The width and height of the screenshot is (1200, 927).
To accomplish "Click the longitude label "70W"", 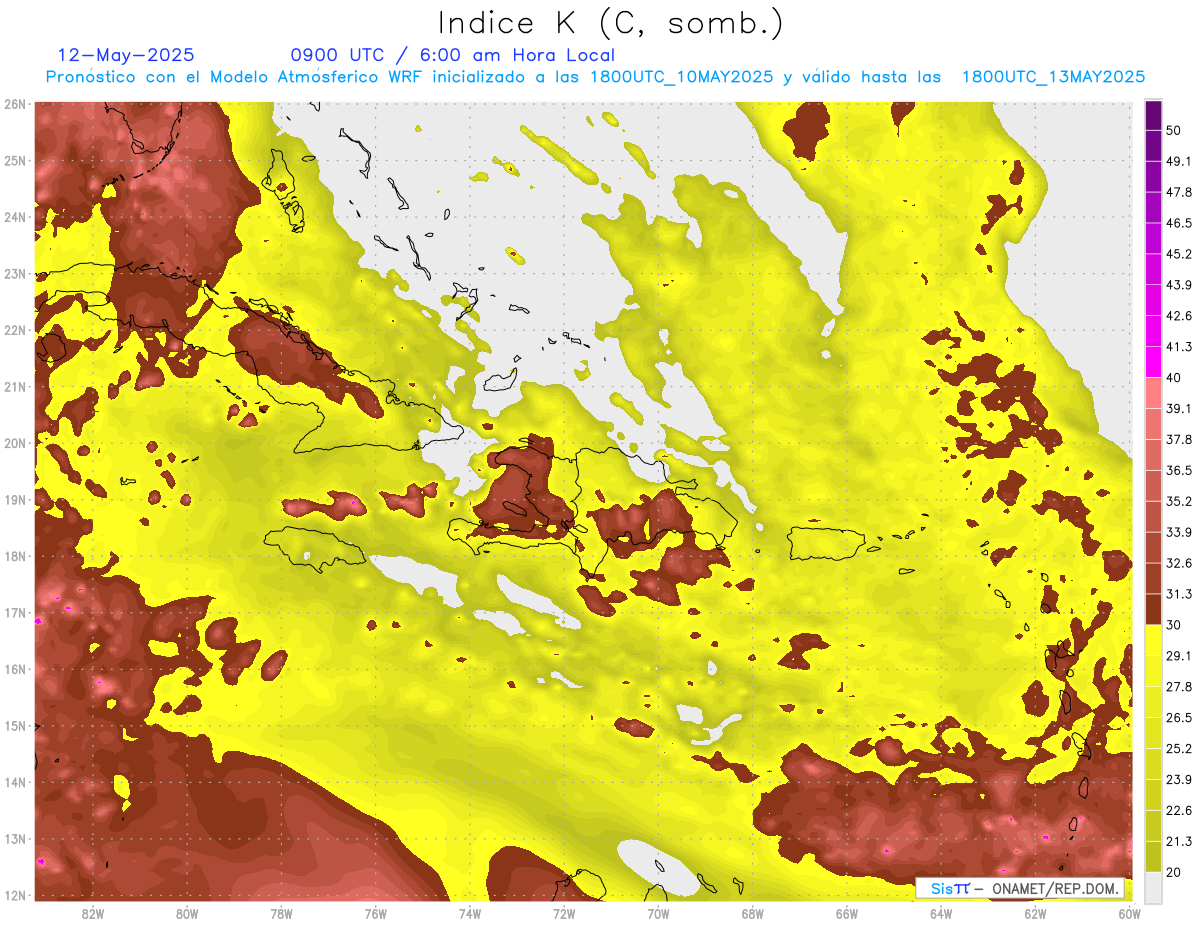I will pyautogui.click(x=658, y=913).
